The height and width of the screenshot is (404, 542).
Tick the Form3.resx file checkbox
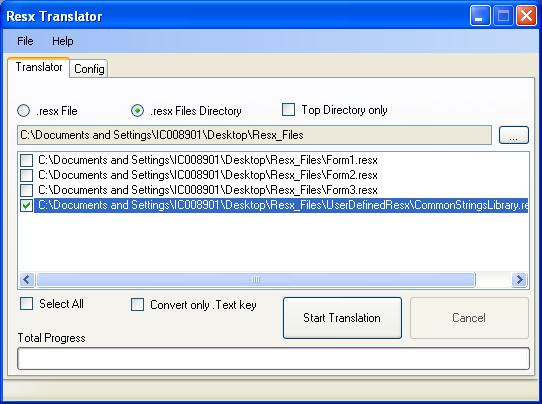(x=27, y=190)
